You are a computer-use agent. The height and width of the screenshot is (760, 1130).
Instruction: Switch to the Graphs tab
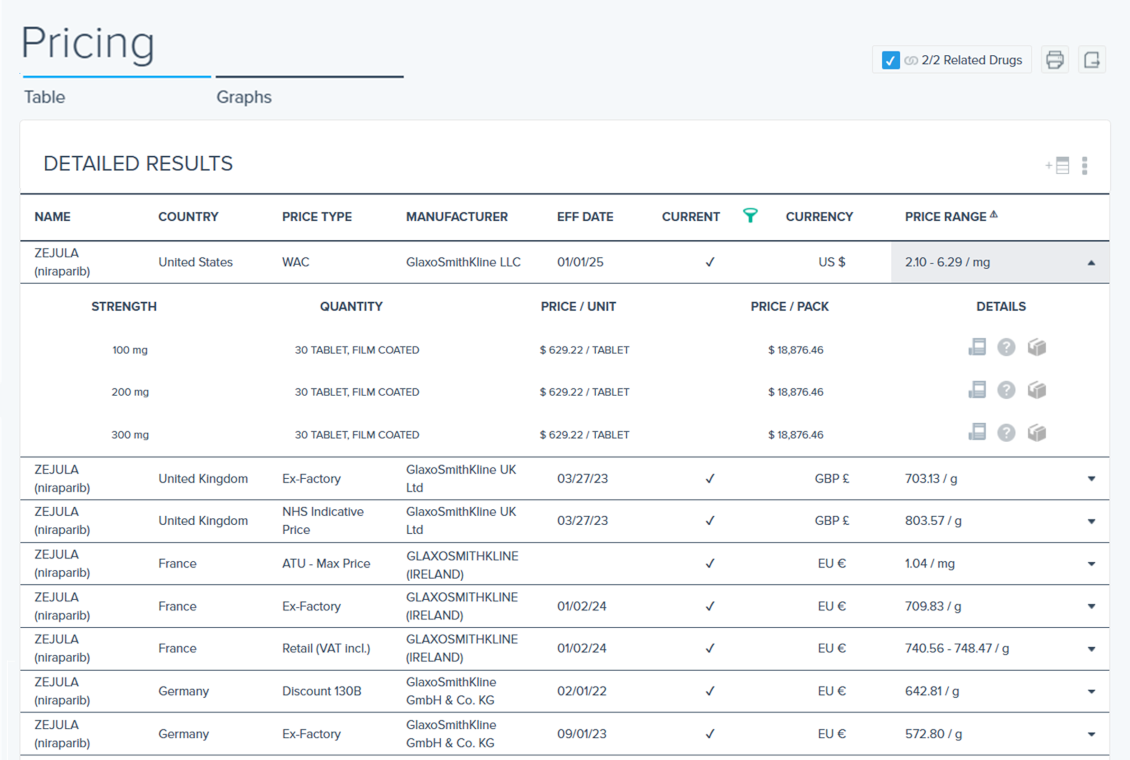(x=244, y=97)
